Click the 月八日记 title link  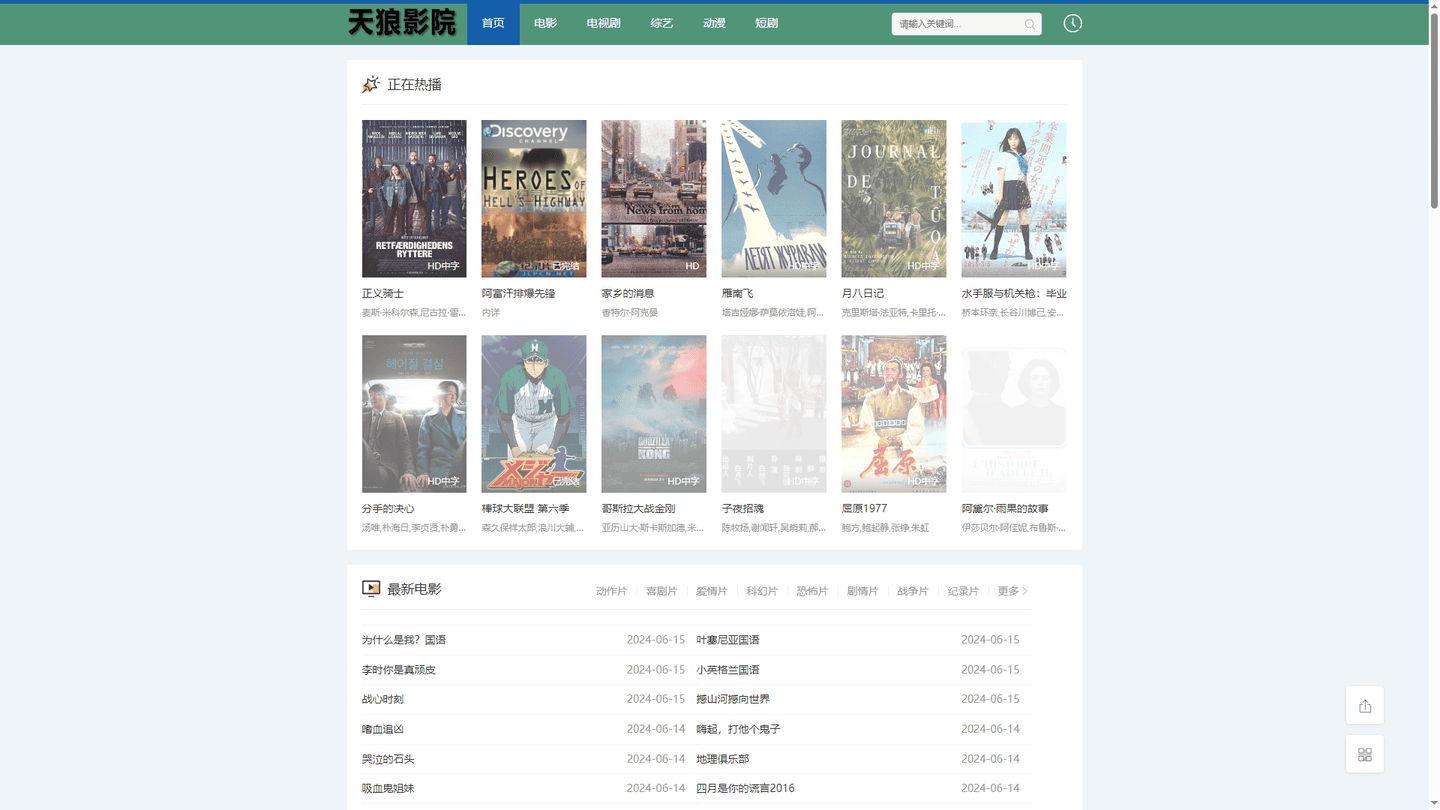[x=863, y=294]
